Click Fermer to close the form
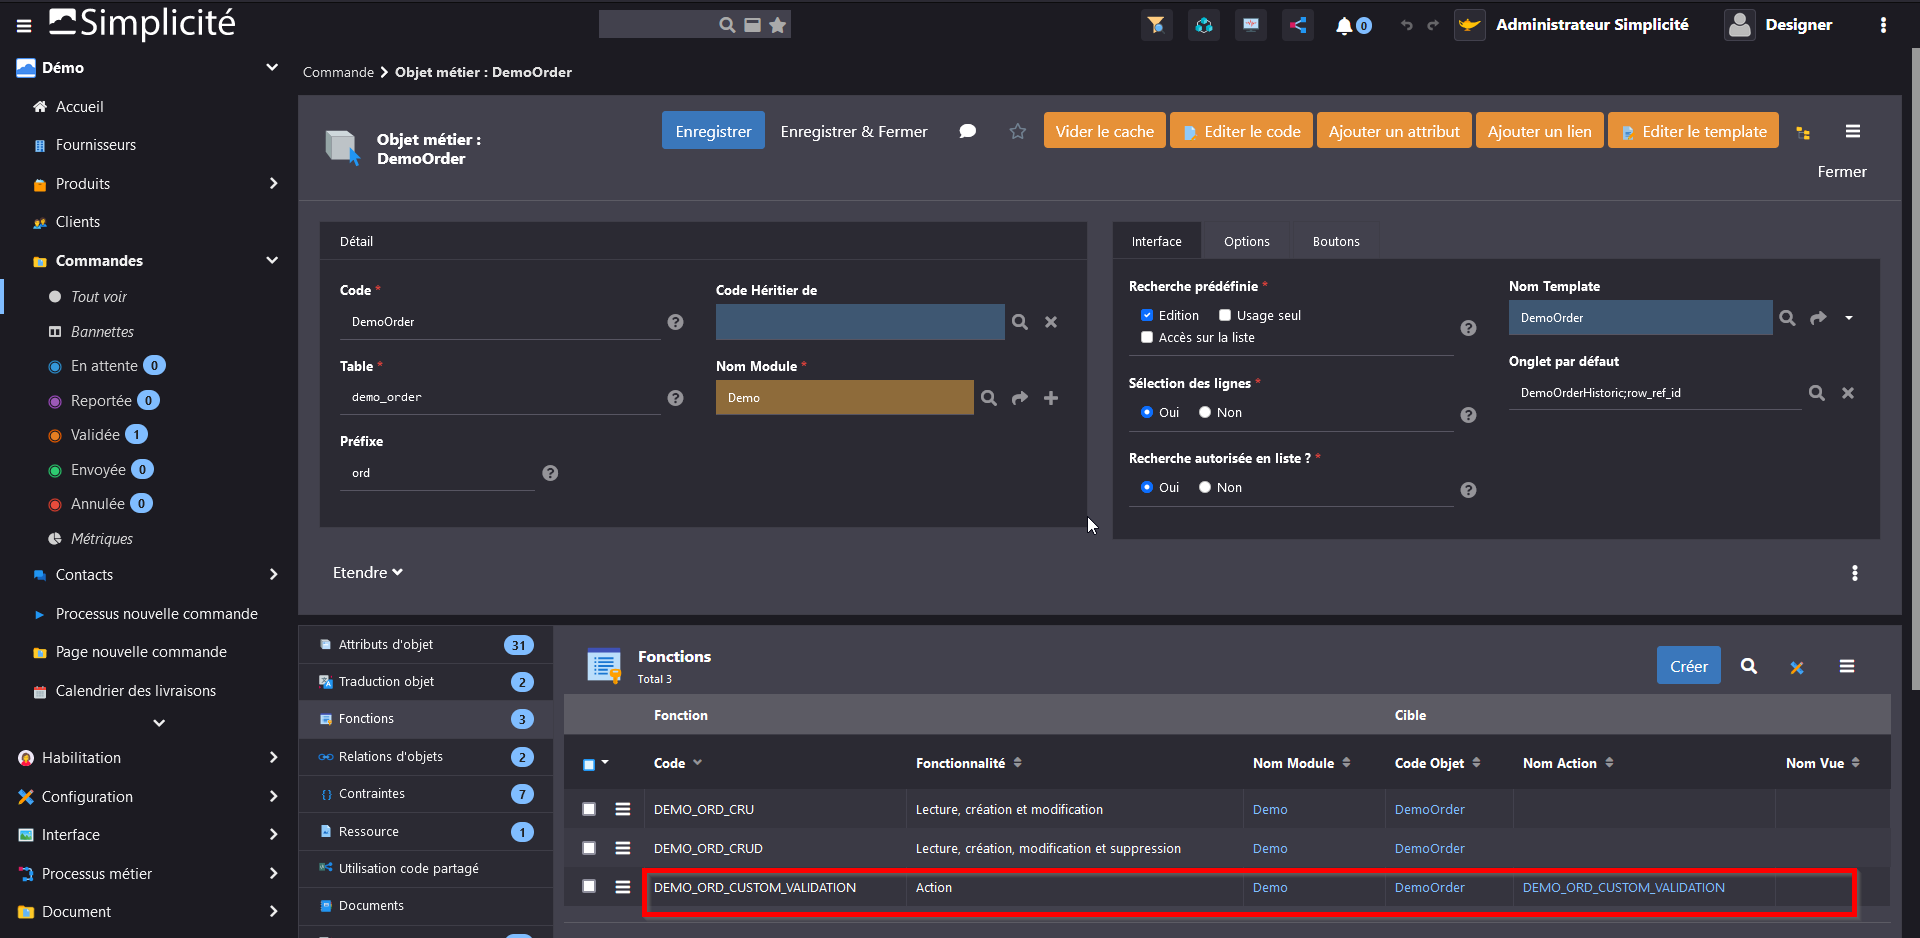The height and width of the screenshot is (938, 1920). click(1842, 171)
